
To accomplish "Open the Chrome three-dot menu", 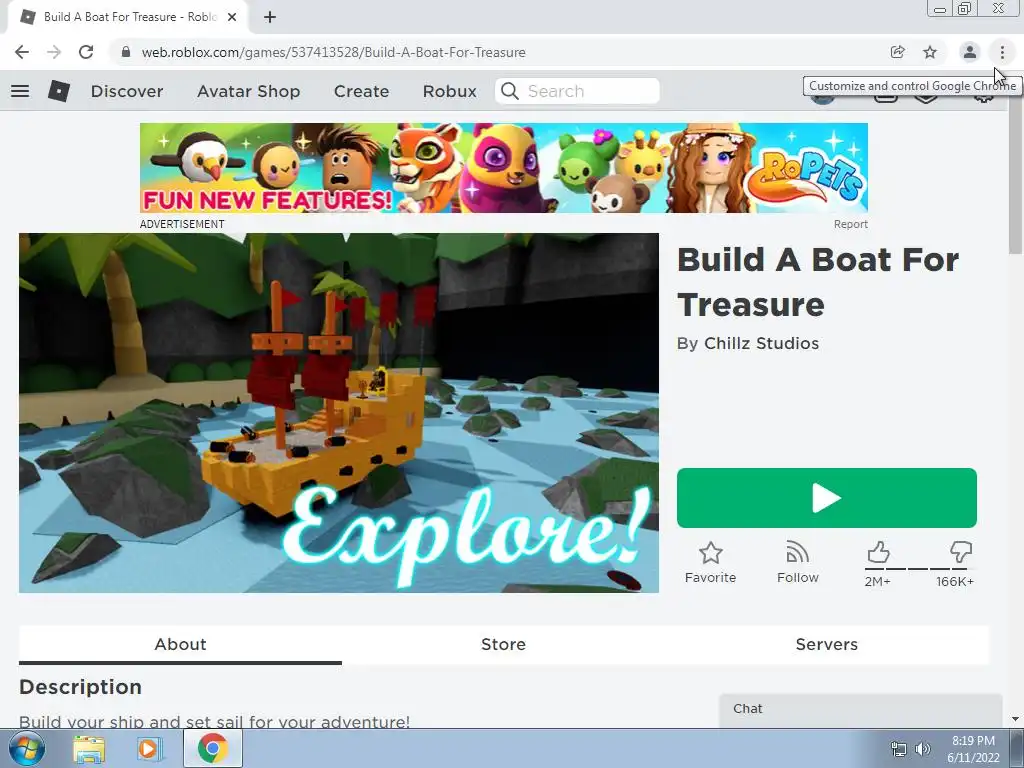I will point(1002,52).
